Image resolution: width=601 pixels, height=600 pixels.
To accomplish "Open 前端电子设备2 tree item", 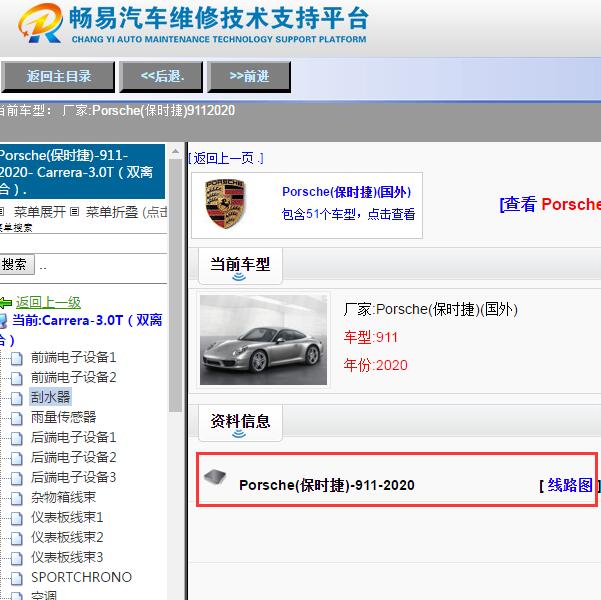I will [x=74, y=377].
